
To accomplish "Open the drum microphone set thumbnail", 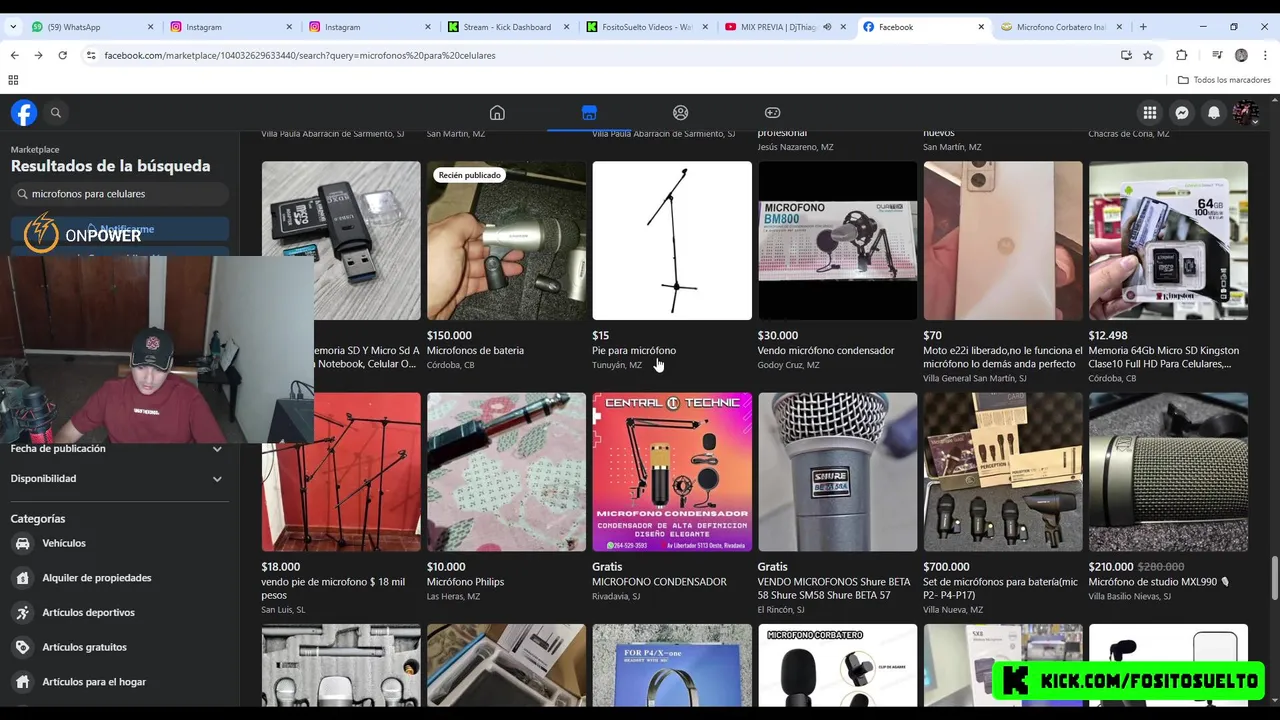I will 1003,472.
